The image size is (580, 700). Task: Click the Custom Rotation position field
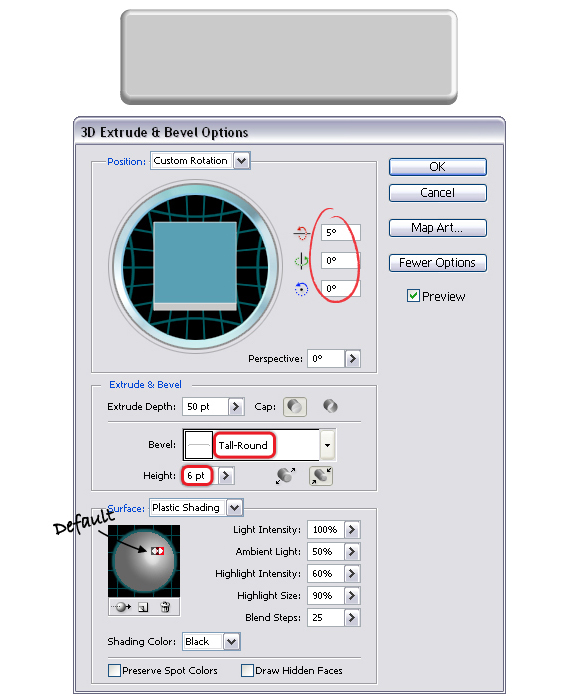[192, 161]
